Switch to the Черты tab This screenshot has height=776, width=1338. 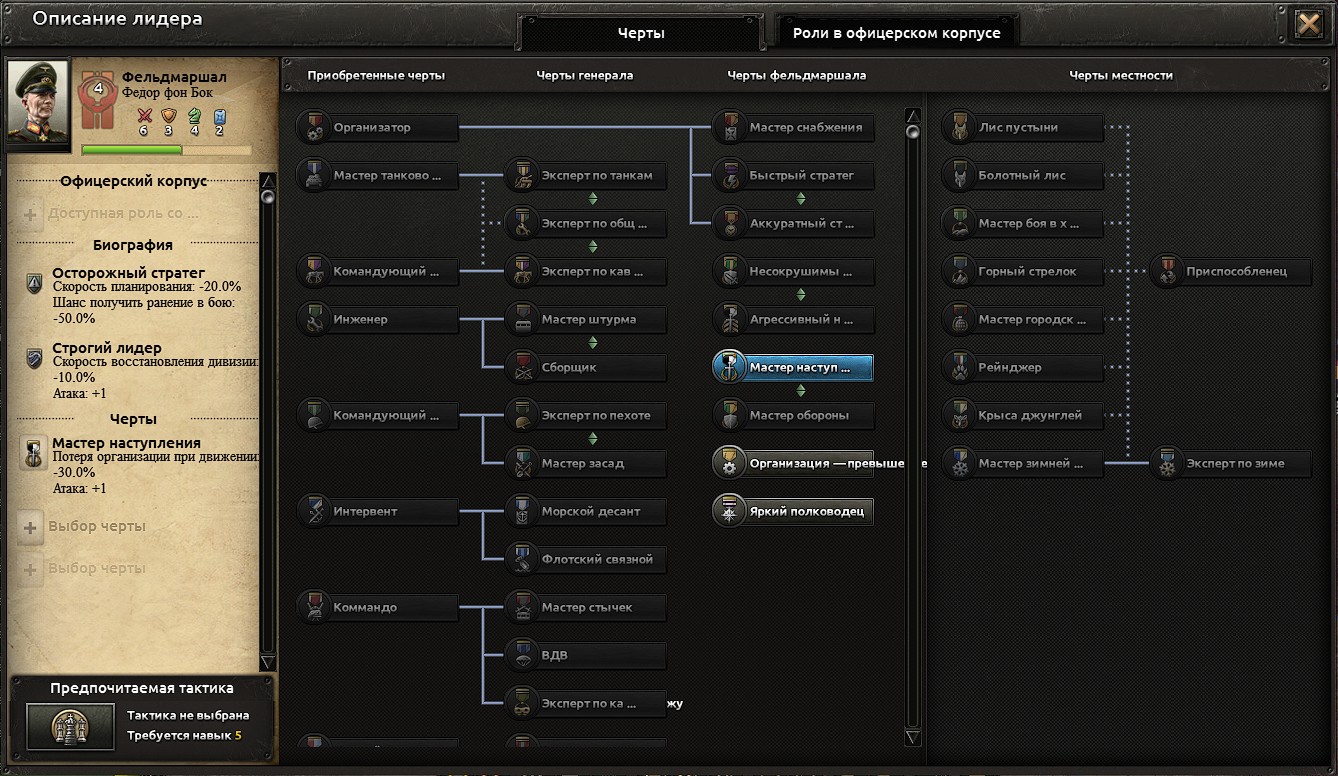[641, 33]
